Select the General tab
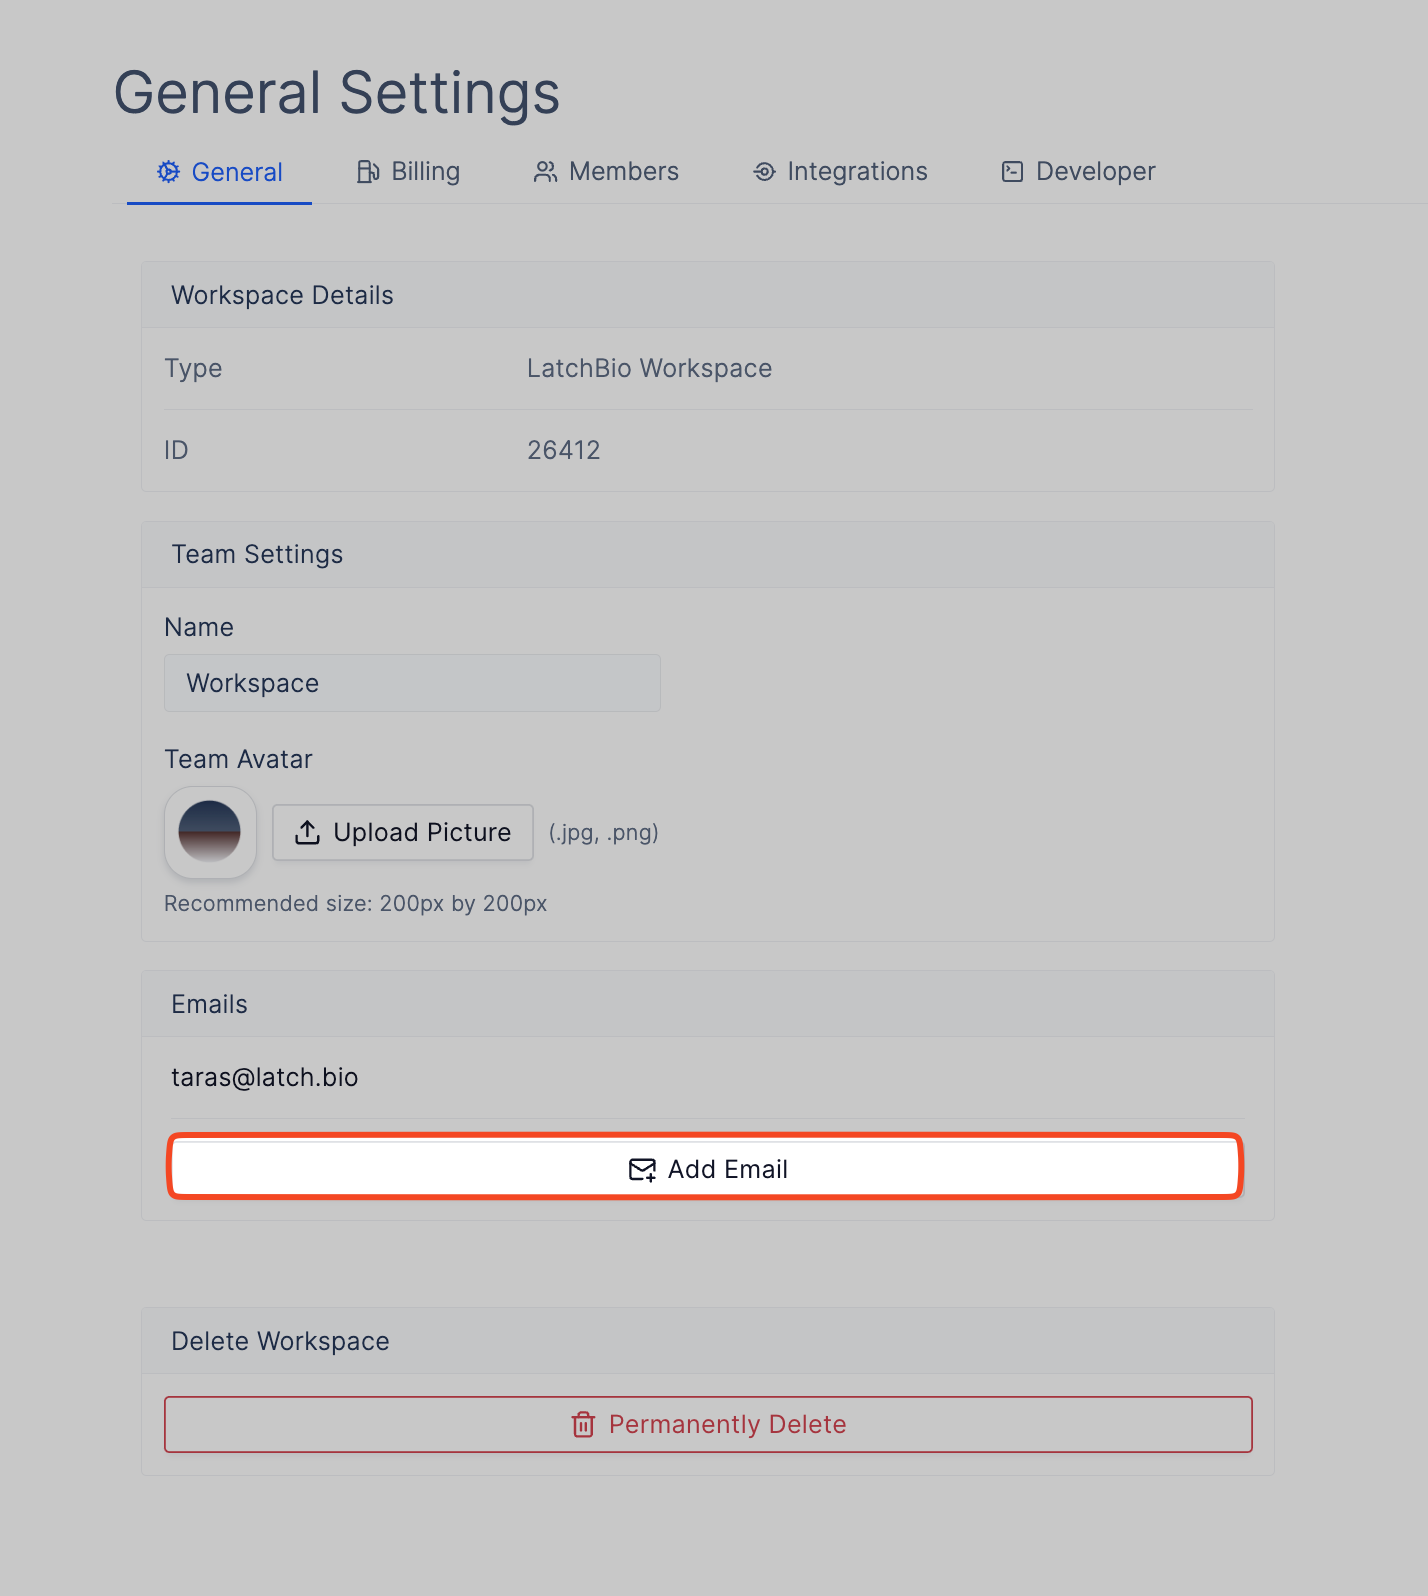The width and height of the screenshot is (1428, 1596). (219, 172)
